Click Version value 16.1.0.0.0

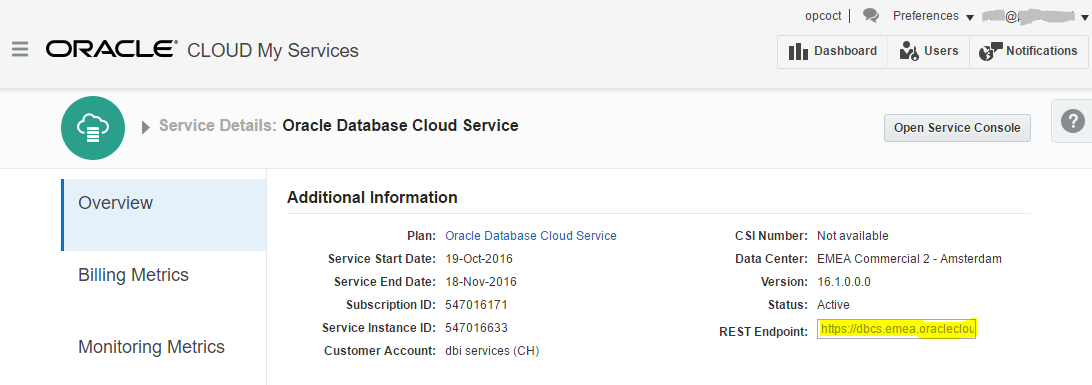point(843,282)
